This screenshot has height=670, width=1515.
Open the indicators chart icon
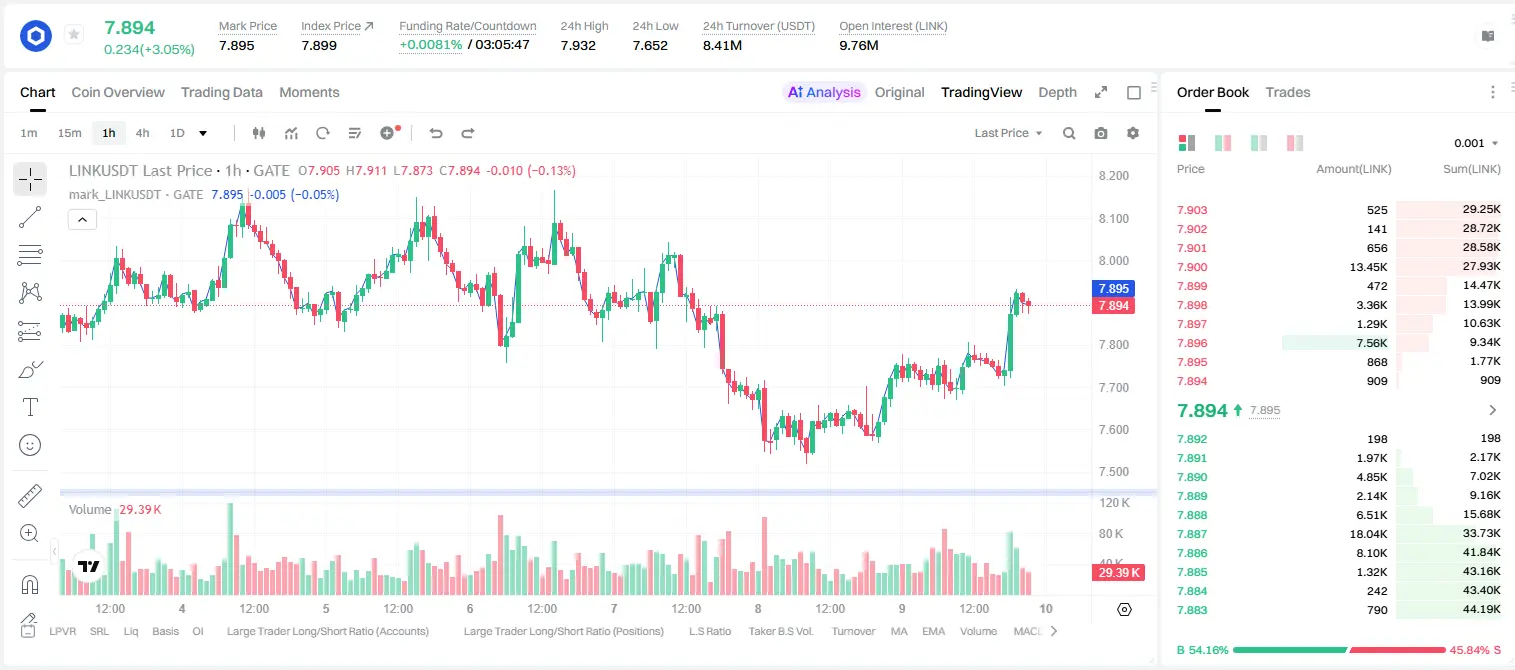coord(291,133)
